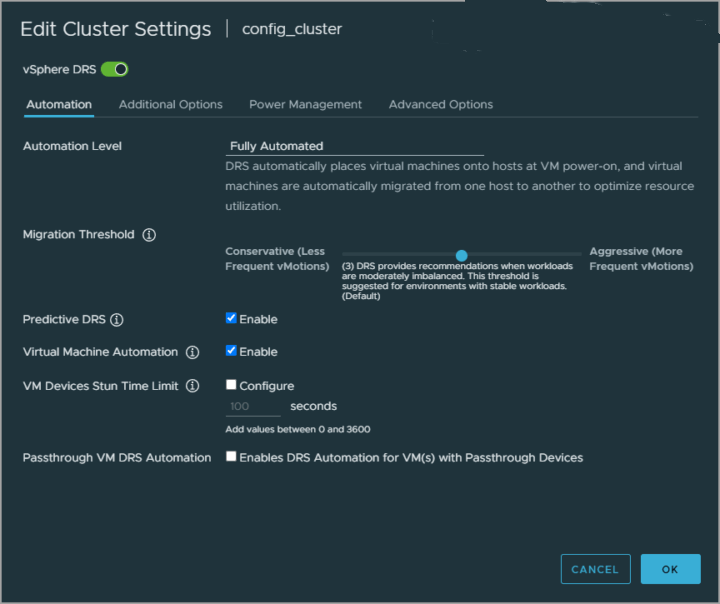Toggle the vSphere DRS switch

click(114, 69)
